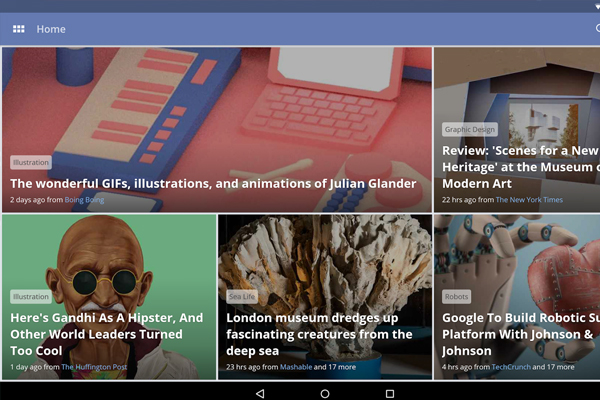Select the Illustration tag on Julian Glander story

[31, 162]
